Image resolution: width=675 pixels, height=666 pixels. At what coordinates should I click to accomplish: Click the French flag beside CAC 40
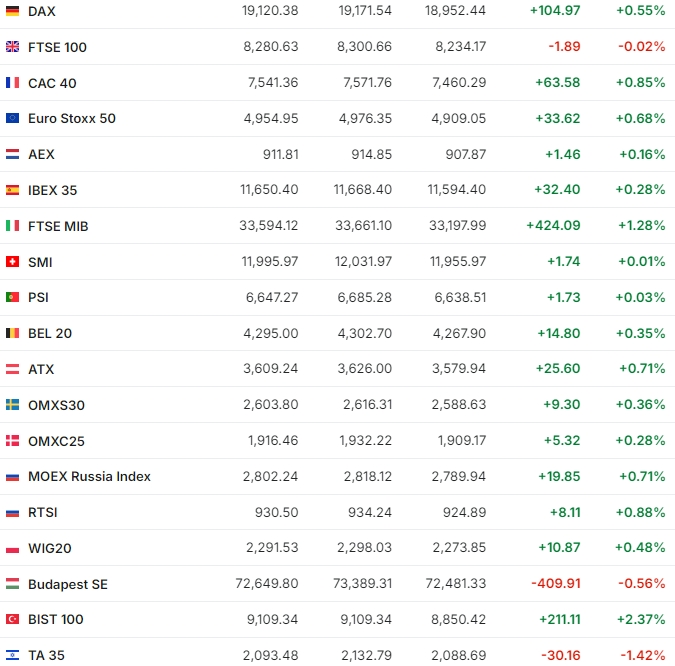tap(12, 83)
